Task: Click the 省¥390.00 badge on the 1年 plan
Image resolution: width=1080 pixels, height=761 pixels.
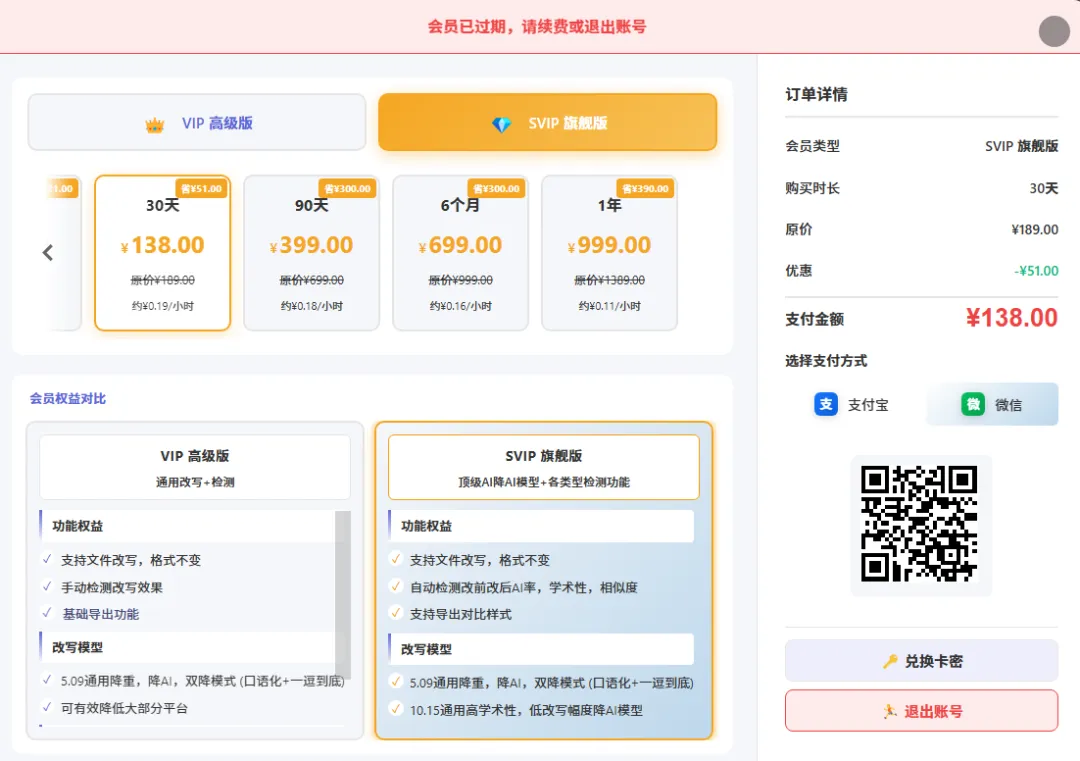Action: pyautogui.click(x=645, y=189)
